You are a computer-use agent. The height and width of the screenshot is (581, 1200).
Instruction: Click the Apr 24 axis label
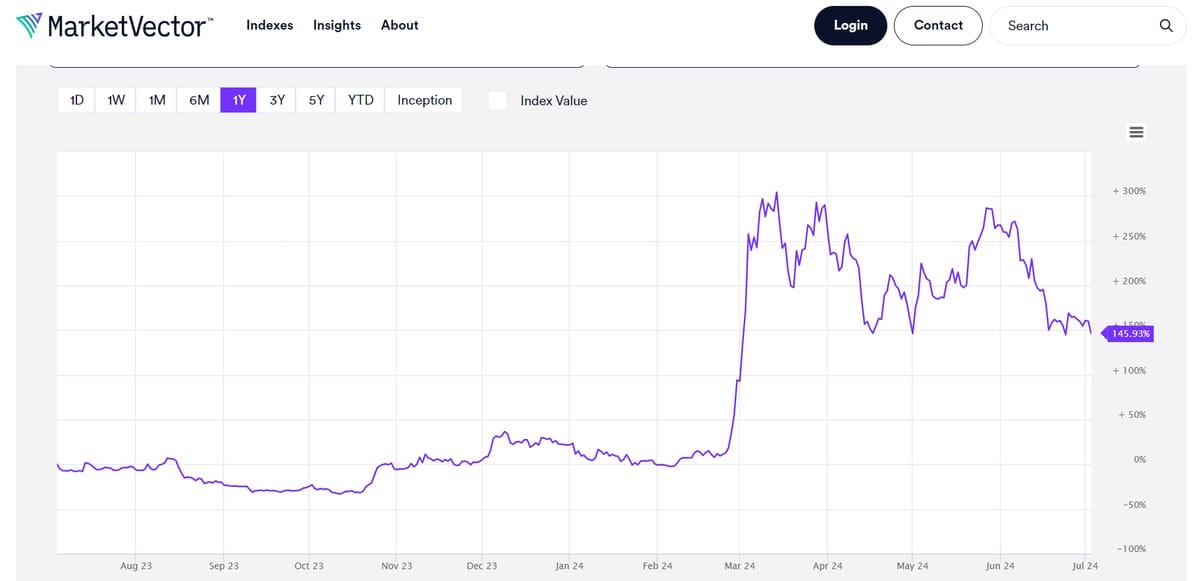pyautogui.click(x=827, y=566)
